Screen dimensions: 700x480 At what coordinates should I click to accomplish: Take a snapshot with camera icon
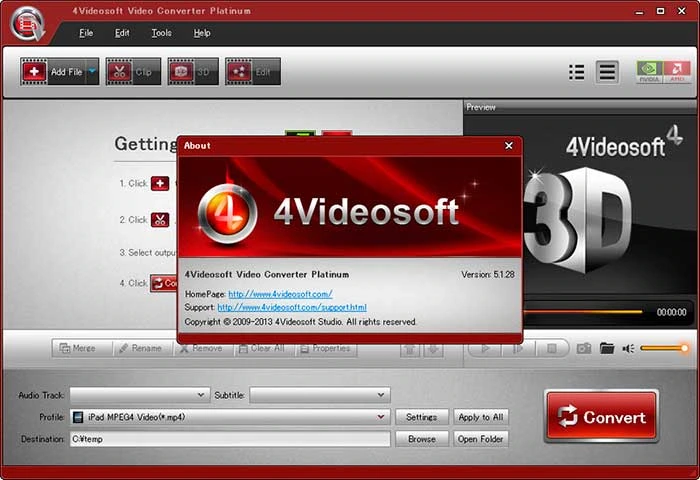pos(584,348)
